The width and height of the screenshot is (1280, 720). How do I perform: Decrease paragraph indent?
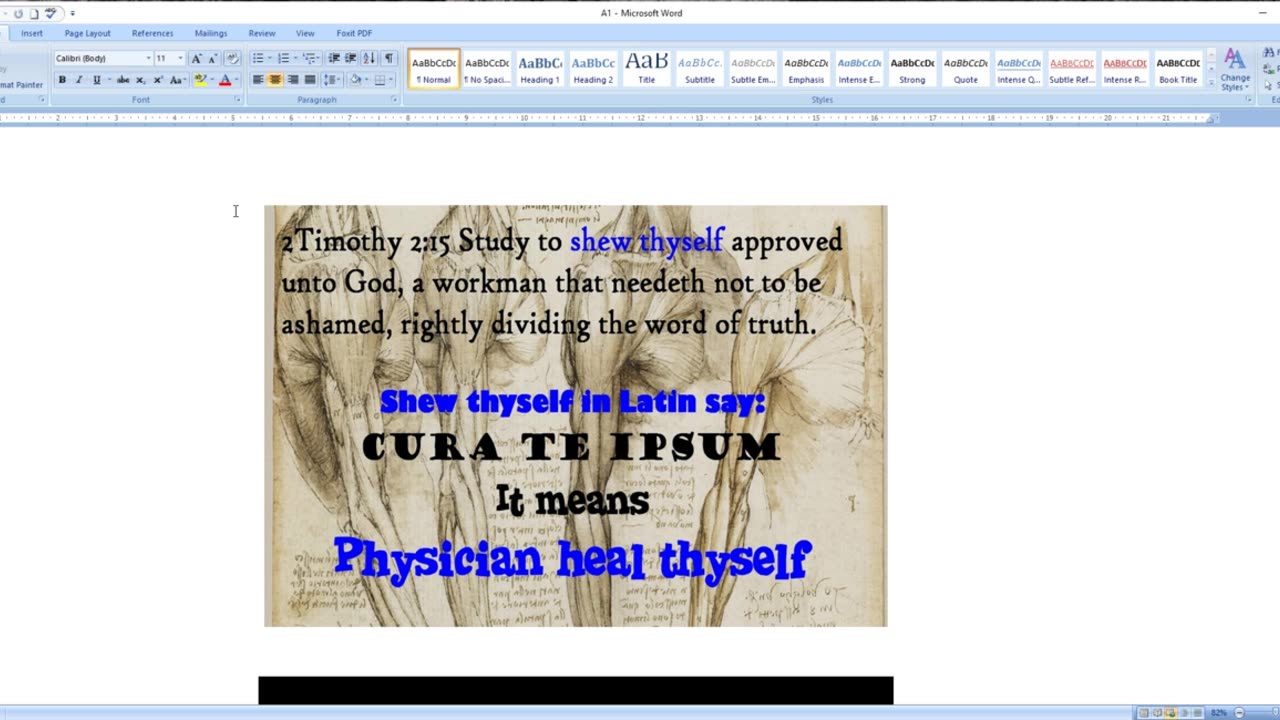(334, 59)
